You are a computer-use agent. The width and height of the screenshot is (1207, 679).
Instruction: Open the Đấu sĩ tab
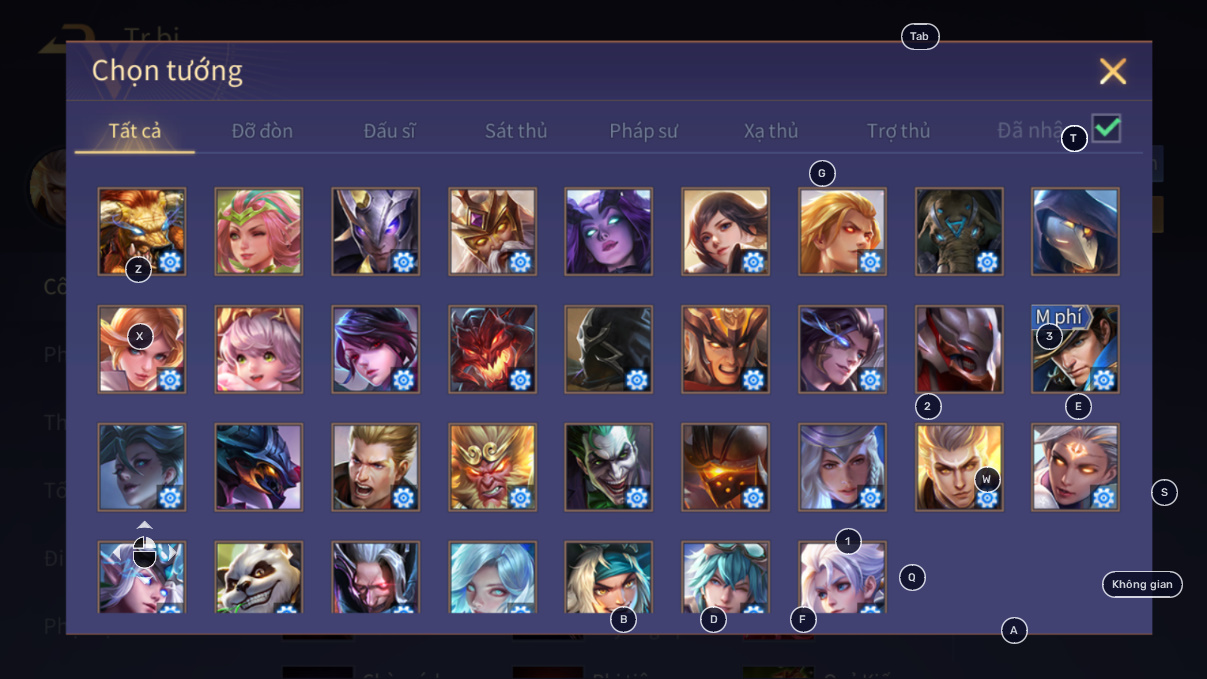pyautogui.click(x=389, y=131)
